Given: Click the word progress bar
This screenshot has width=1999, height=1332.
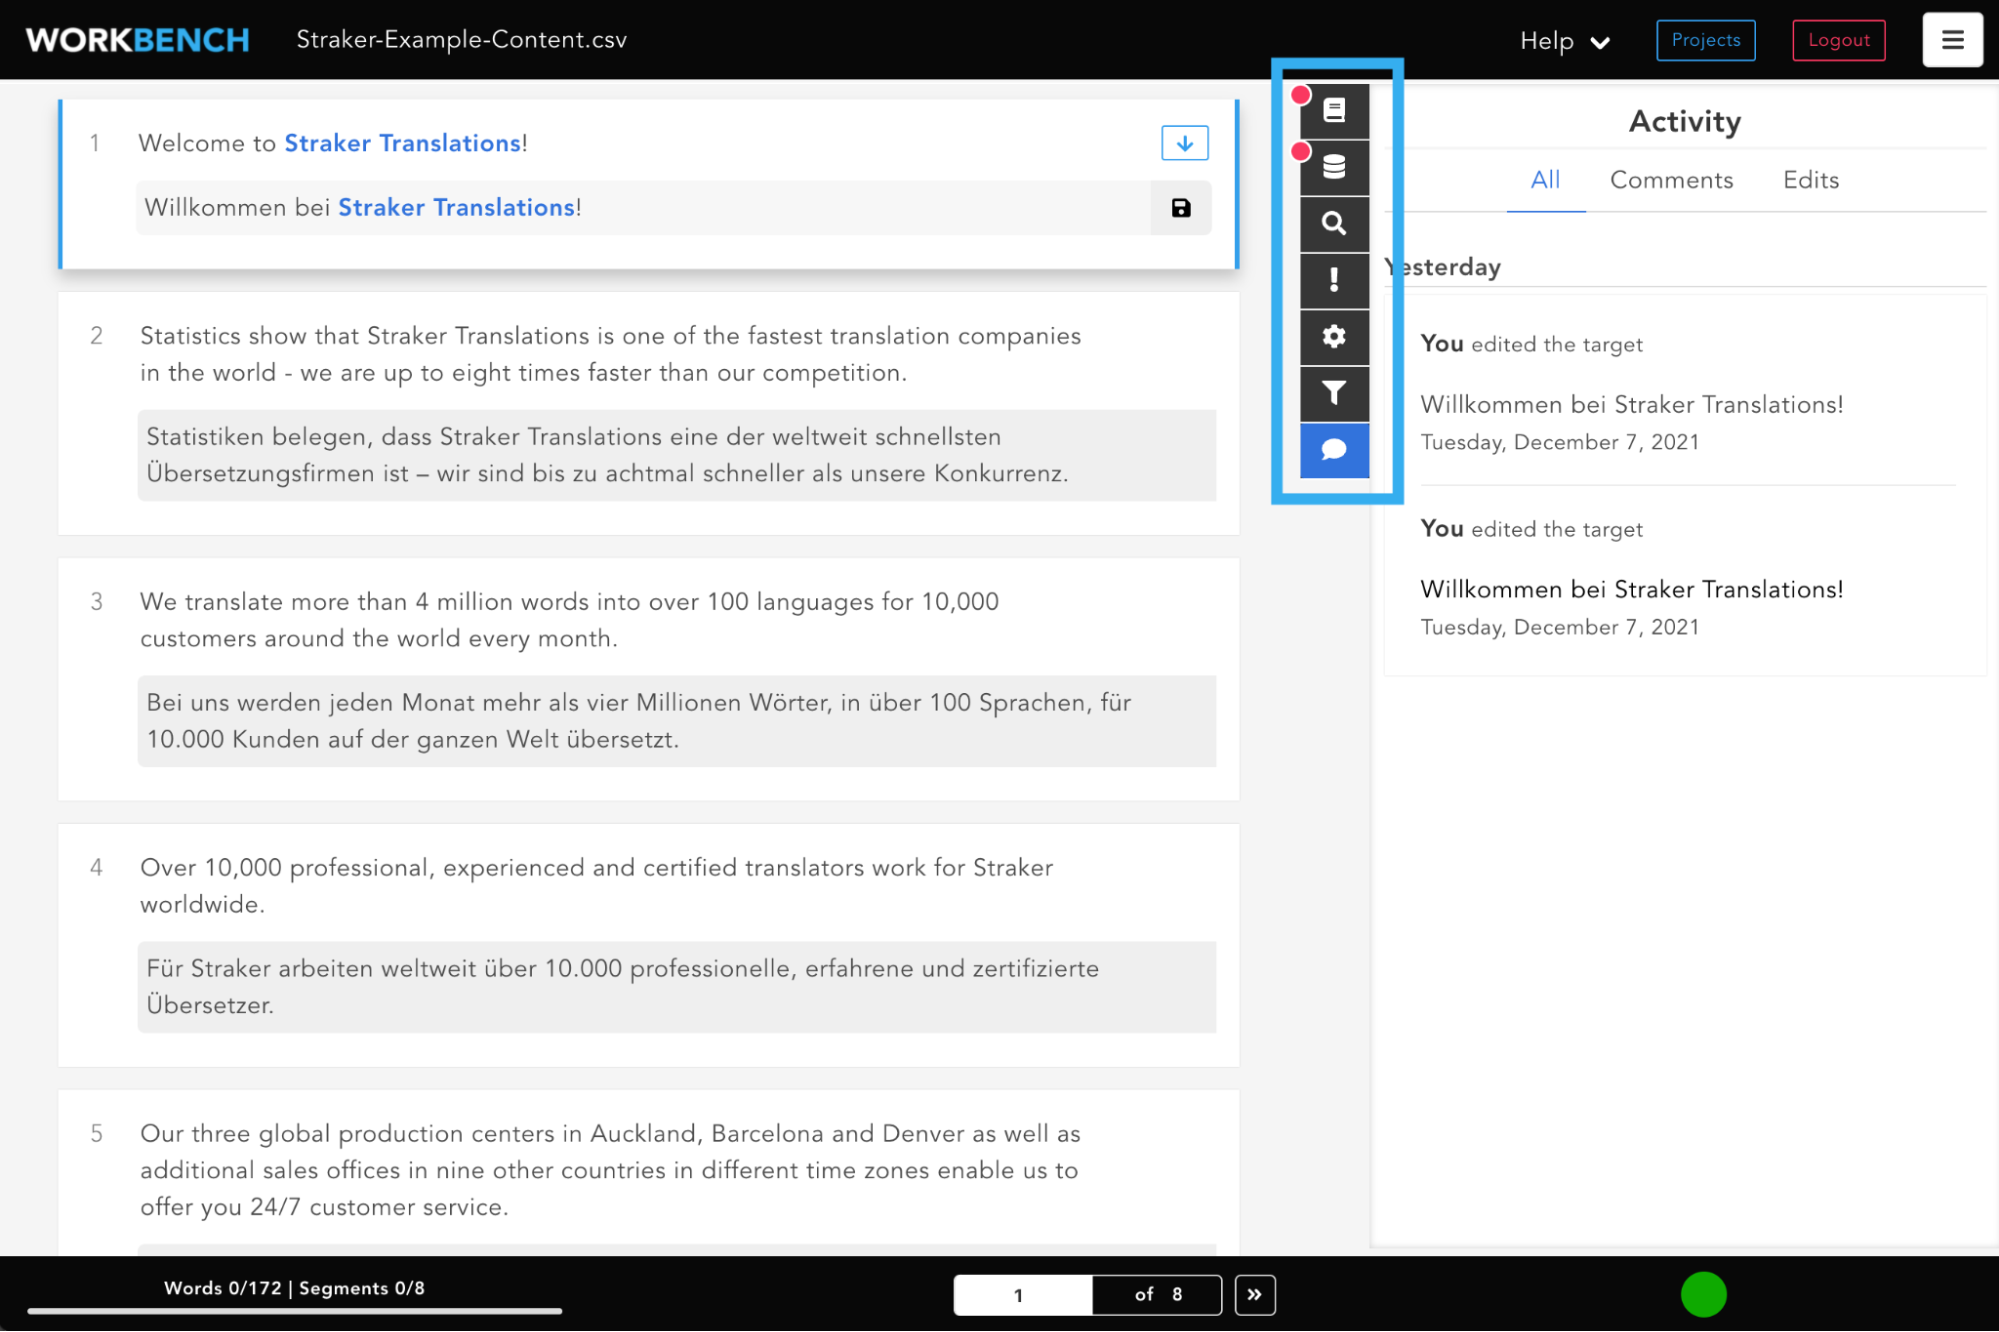Looking at the screenshot, I should coord(295,1311).
